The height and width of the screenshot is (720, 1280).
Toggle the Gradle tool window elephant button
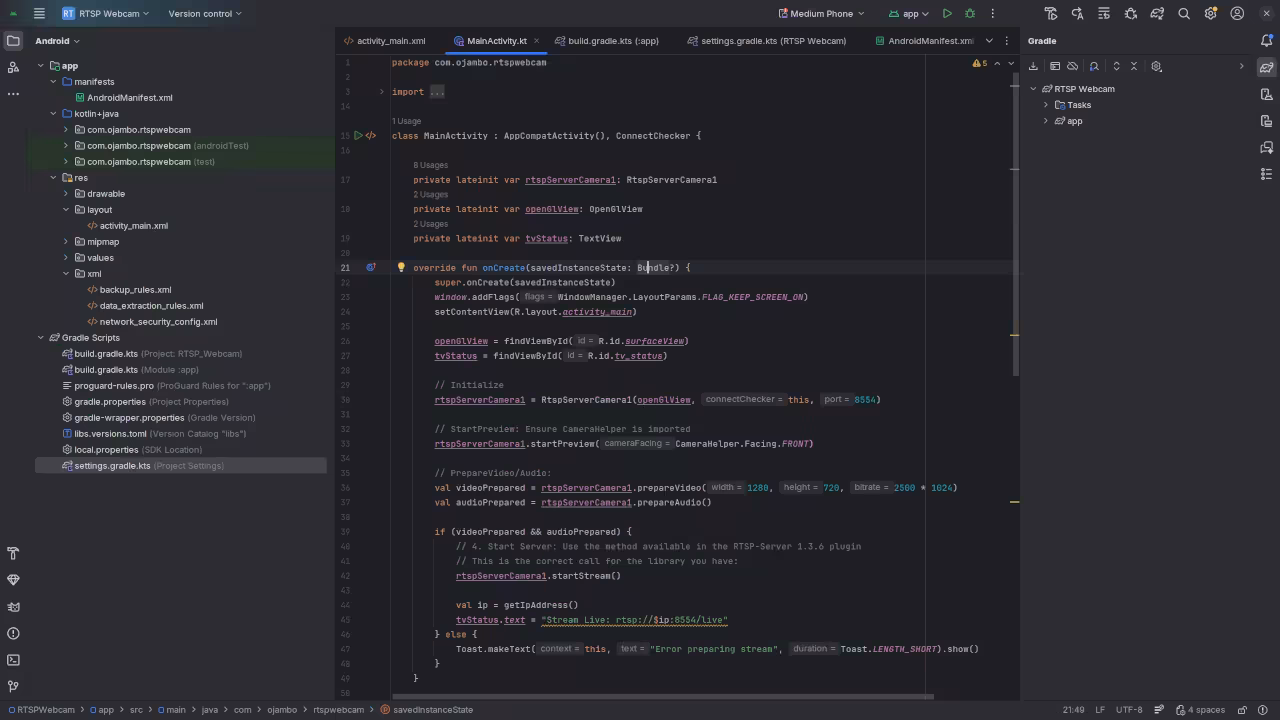point(1266,68)
